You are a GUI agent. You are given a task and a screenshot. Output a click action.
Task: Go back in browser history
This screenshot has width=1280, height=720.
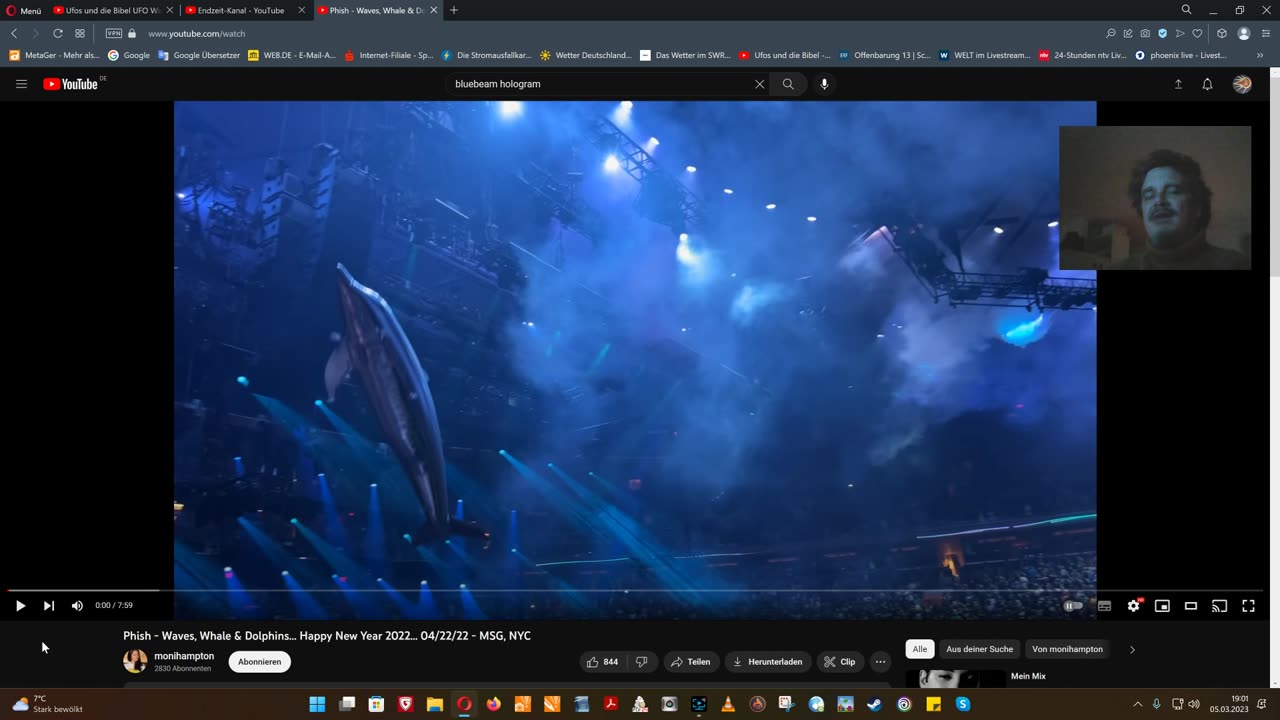click(x=14, y=33)
